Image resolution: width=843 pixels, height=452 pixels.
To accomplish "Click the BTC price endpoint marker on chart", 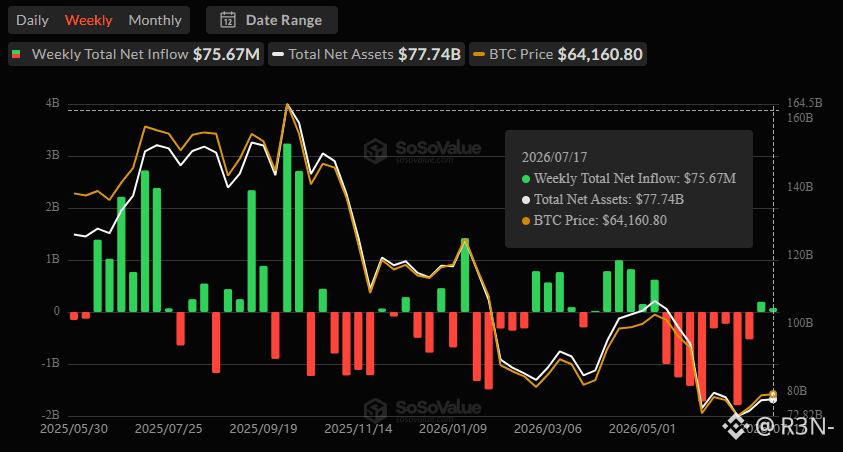I will point(773,394).
